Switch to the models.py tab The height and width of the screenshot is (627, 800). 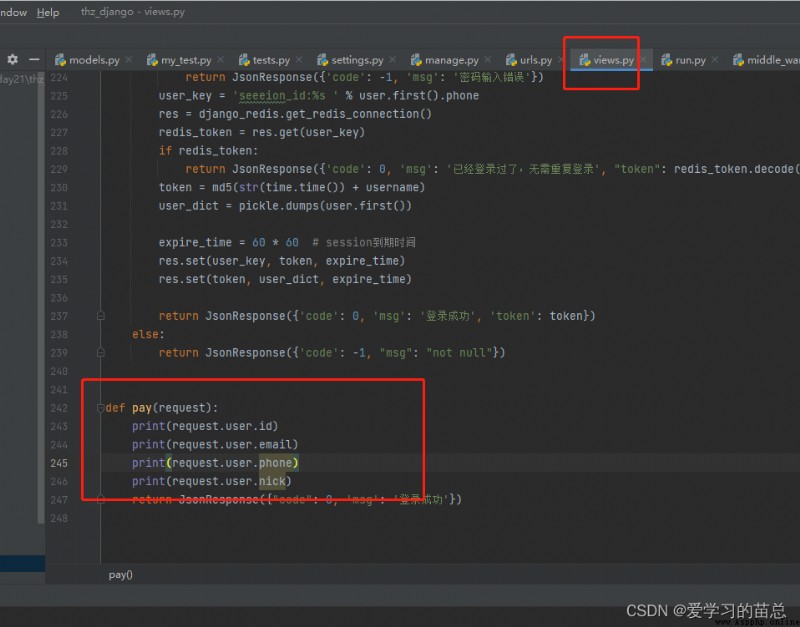pyautogui.click(x=94, y=60)
